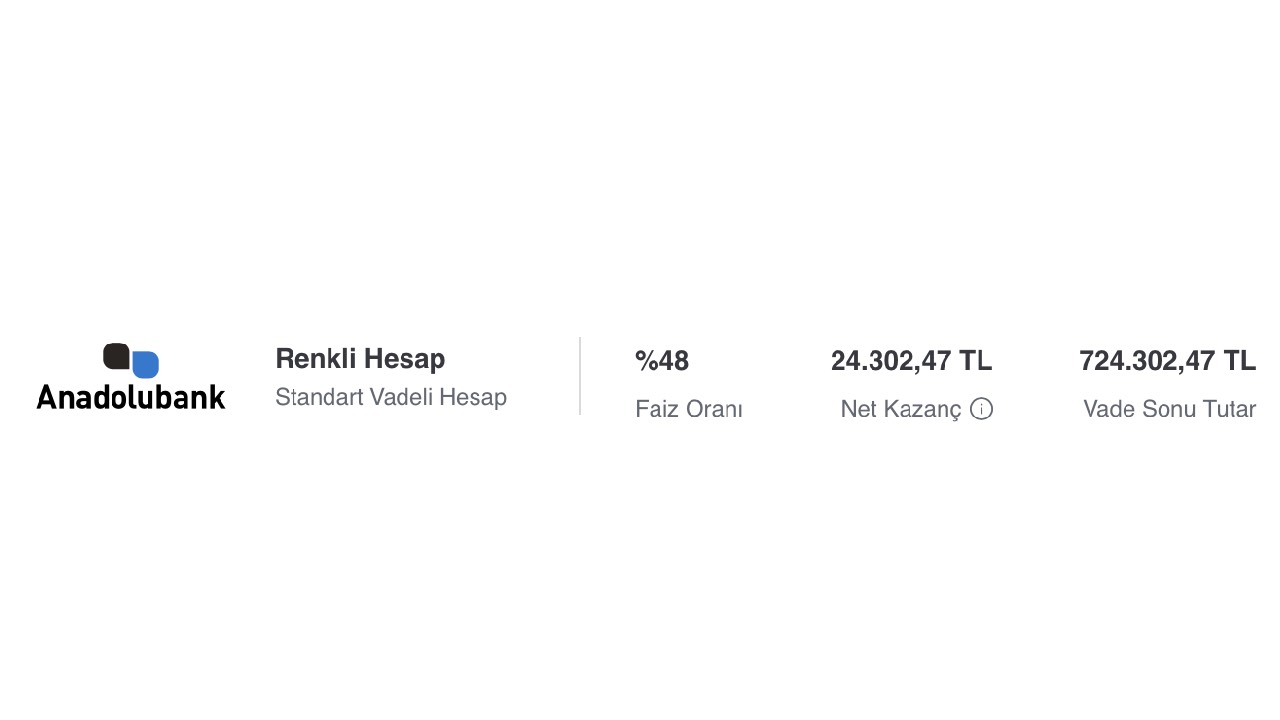
Task: Click the word Tutar in the last label
Action: (1231, 409)
